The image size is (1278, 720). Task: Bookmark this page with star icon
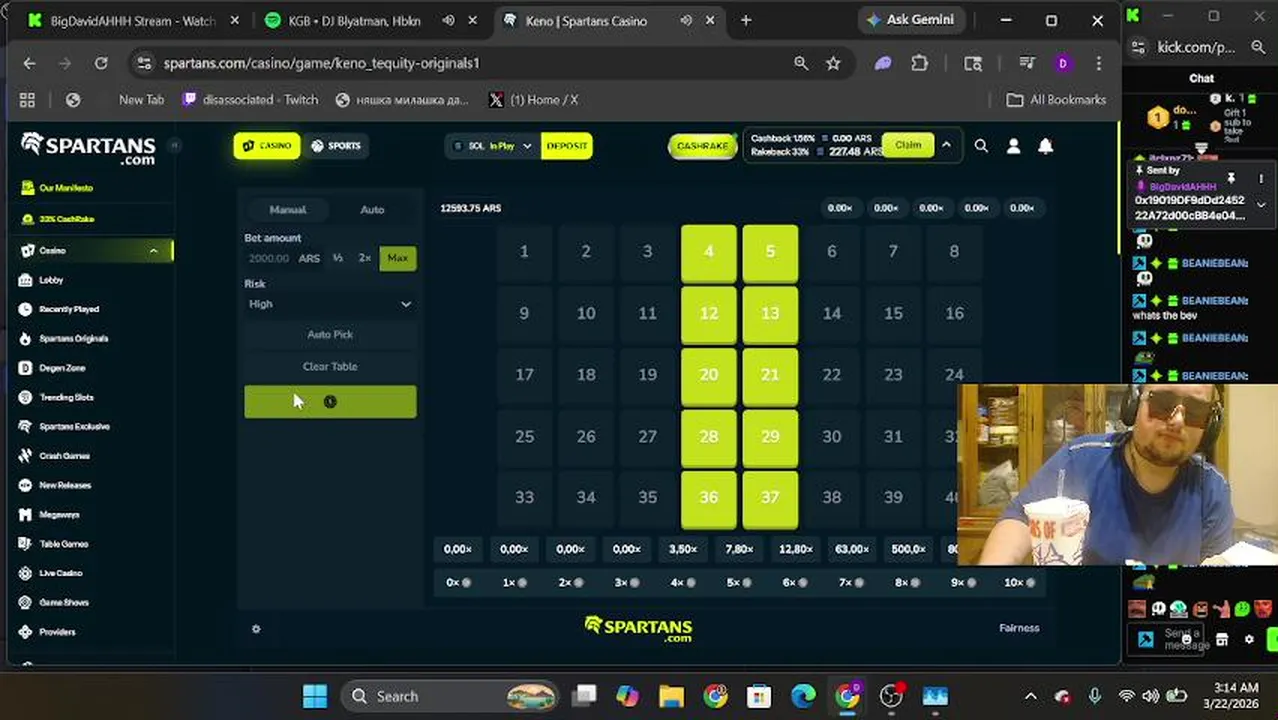pos(833,63)
